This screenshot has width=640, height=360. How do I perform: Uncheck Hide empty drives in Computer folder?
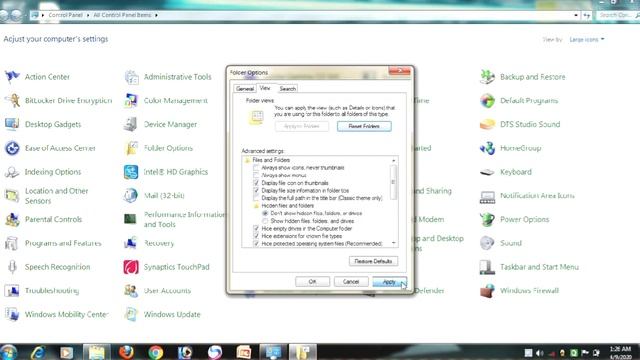click(256, 229)
